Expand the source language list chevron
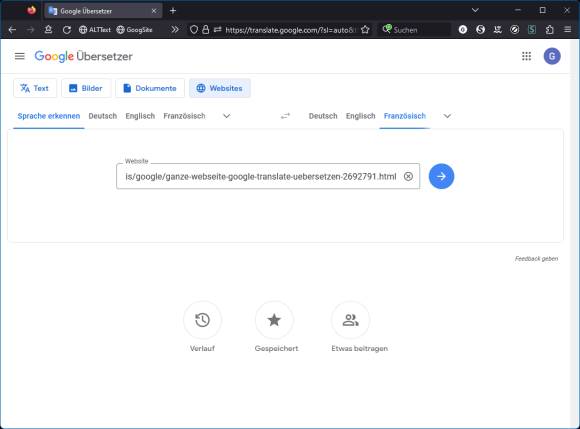The width and height of the screenshot is (580, 429). coord(227,116)
